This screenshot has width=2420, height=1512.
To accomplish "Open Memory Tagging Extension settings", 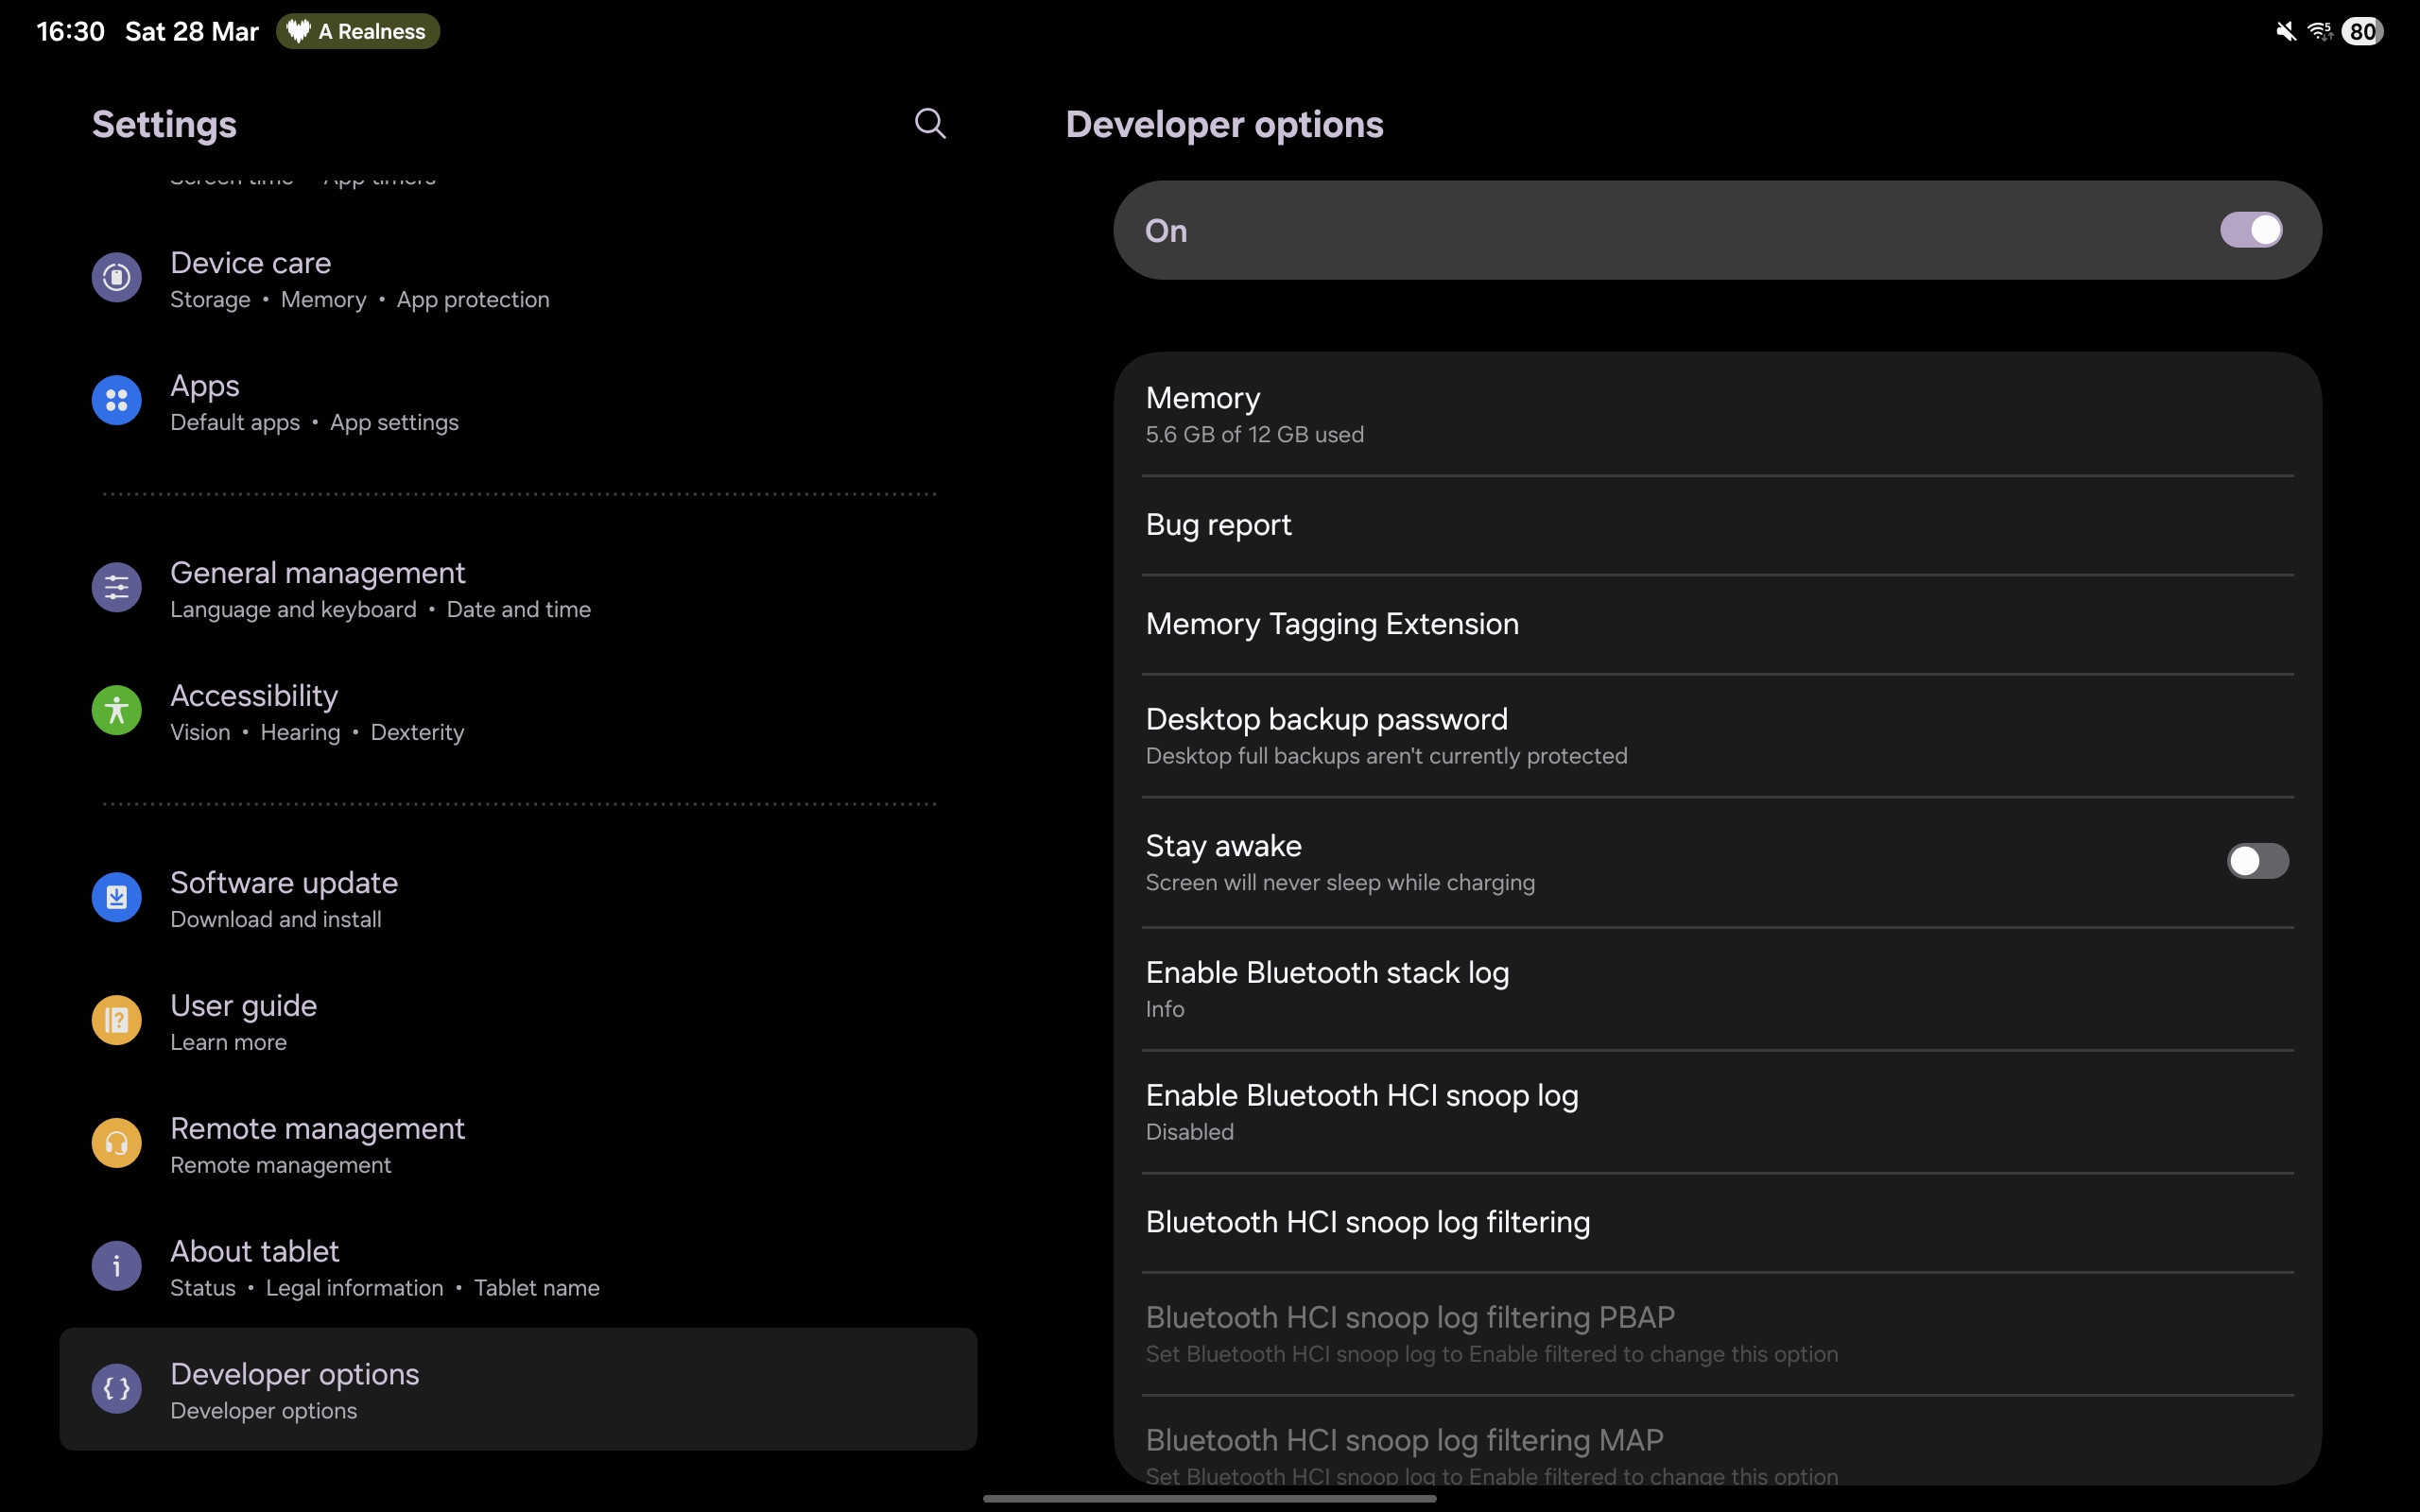I will pyautogui.click(x=1332, y=623).
